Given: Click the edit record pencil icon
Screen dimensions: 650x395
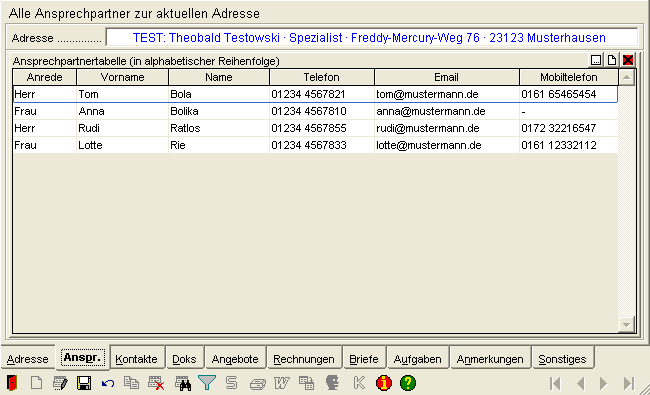Looking at the screenshot, I should click(60, 383).
